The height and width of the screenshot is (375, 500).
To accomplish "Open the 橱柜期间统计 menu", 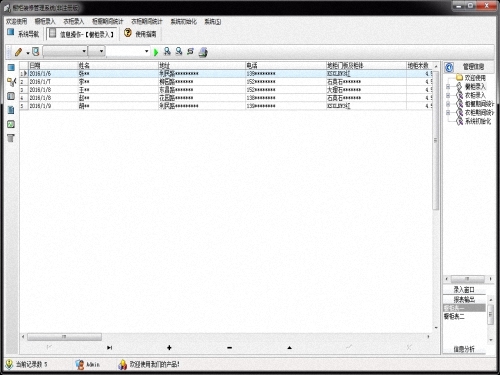I will pyautogui.click(x=108, y=22).
